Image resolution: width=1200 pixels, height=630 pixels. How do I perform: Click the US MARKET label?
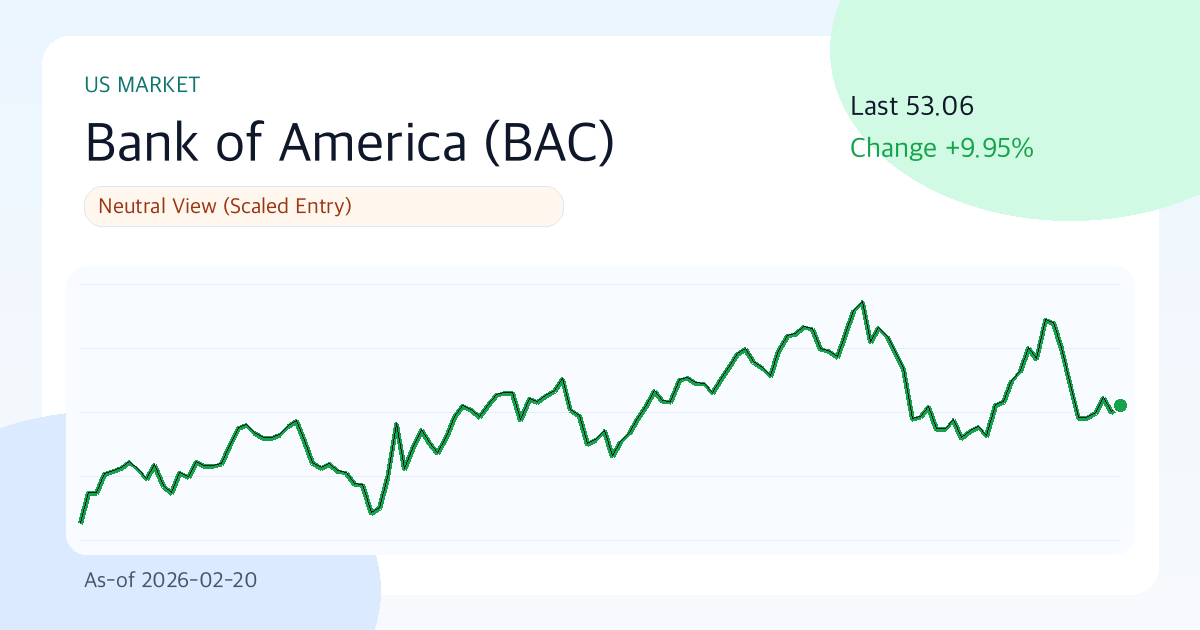[x=142, y=85]
